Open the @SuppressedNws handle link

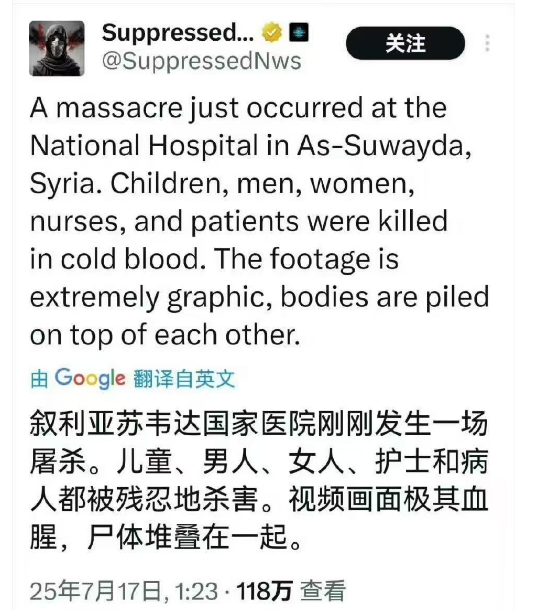[202, 61]
